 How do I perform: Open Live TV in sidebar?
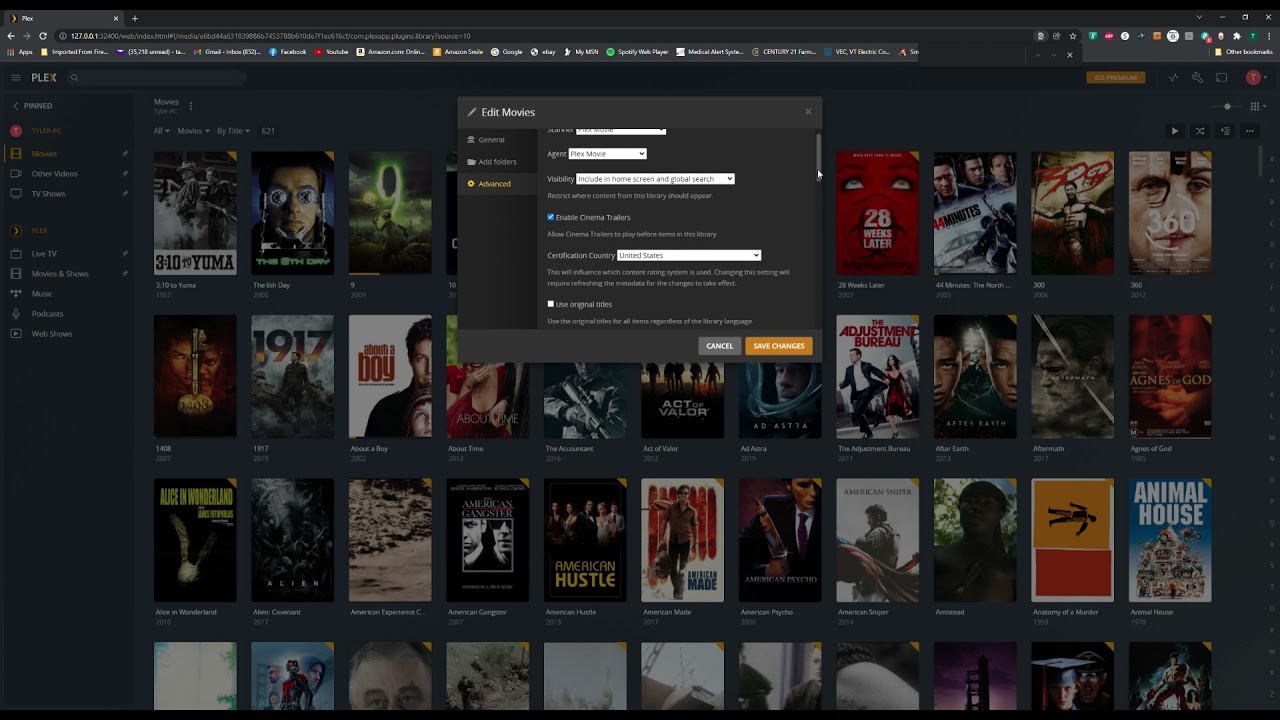(x=44, y=254)
